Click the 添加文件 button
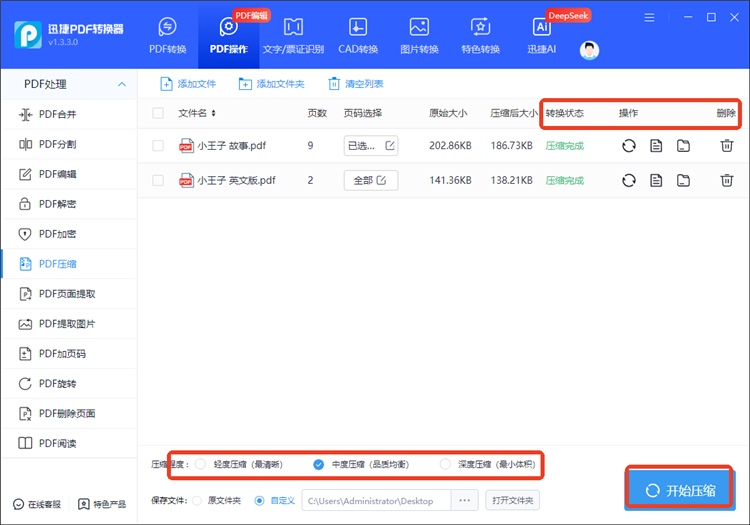Screen dimensions: 750x525 pos(188,84)
